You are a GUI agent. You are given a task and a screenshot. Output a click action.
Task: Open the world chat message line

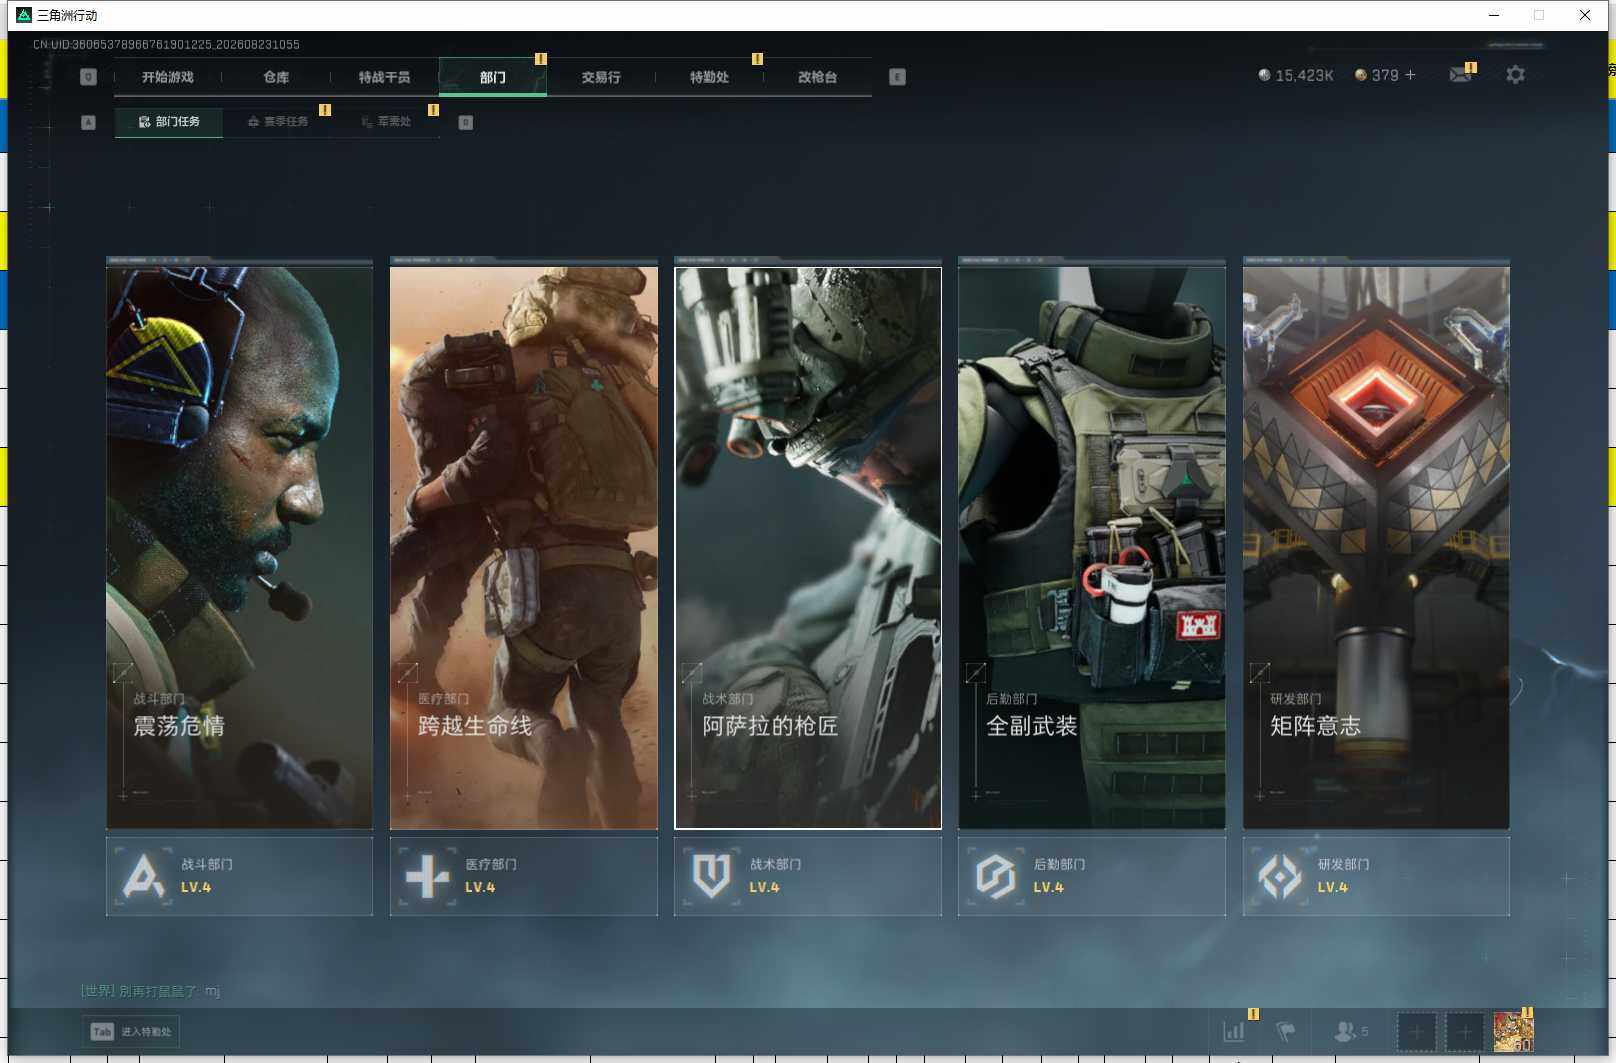(150, 991)
